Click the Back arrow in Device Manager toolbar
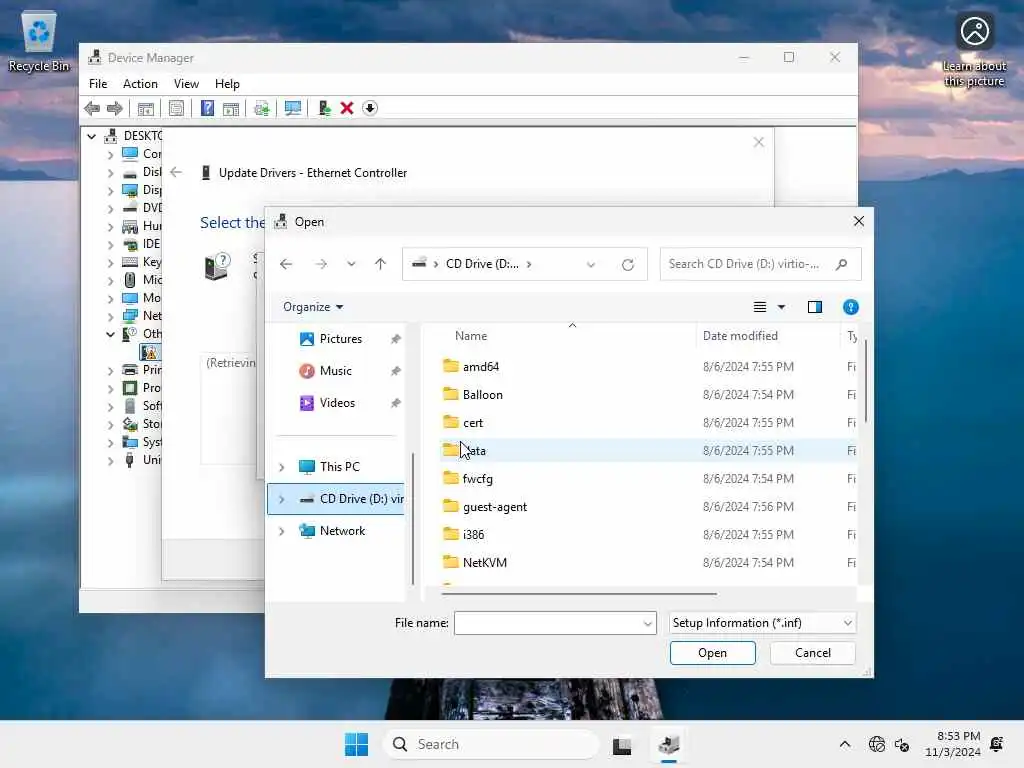Viewport: 1024px width, 768px height. click(x=92, y=108)
